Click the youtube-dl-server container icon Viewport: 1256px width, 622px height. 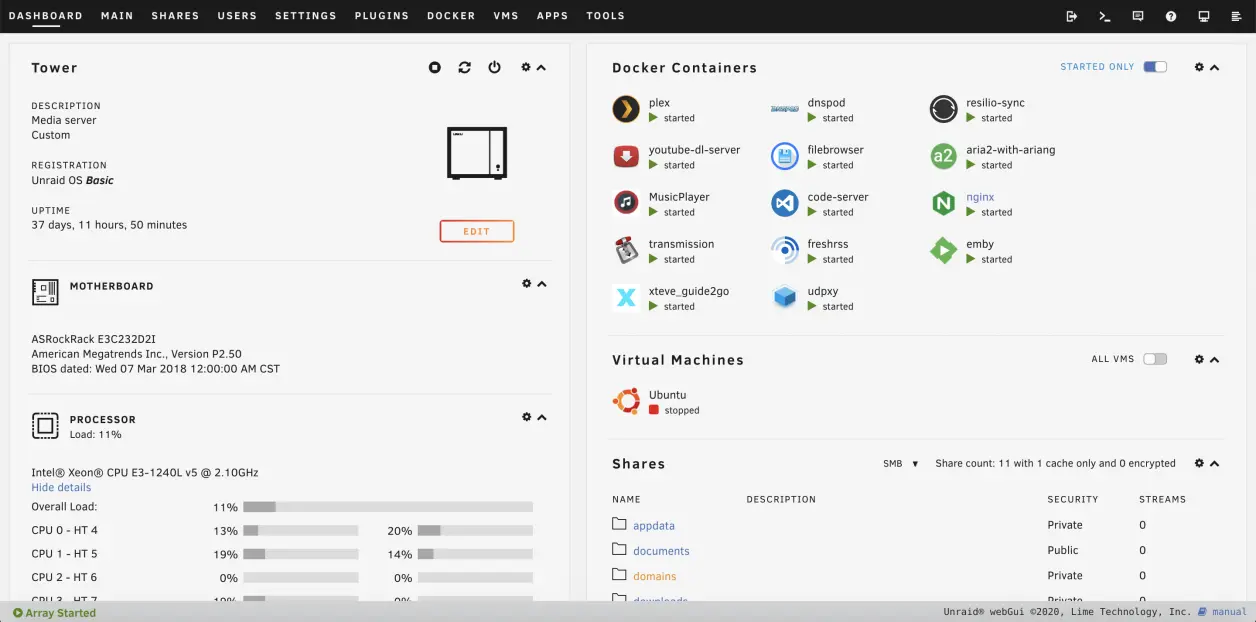pos(626,156)
